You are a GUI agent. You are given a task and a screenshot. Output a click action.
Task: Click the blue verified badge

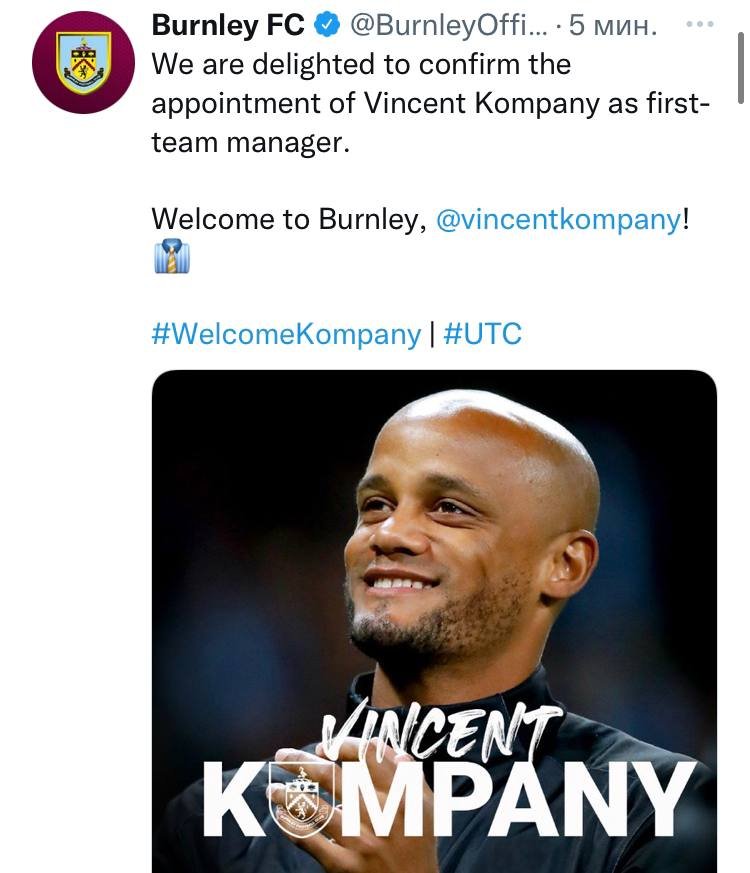point(327,25)
